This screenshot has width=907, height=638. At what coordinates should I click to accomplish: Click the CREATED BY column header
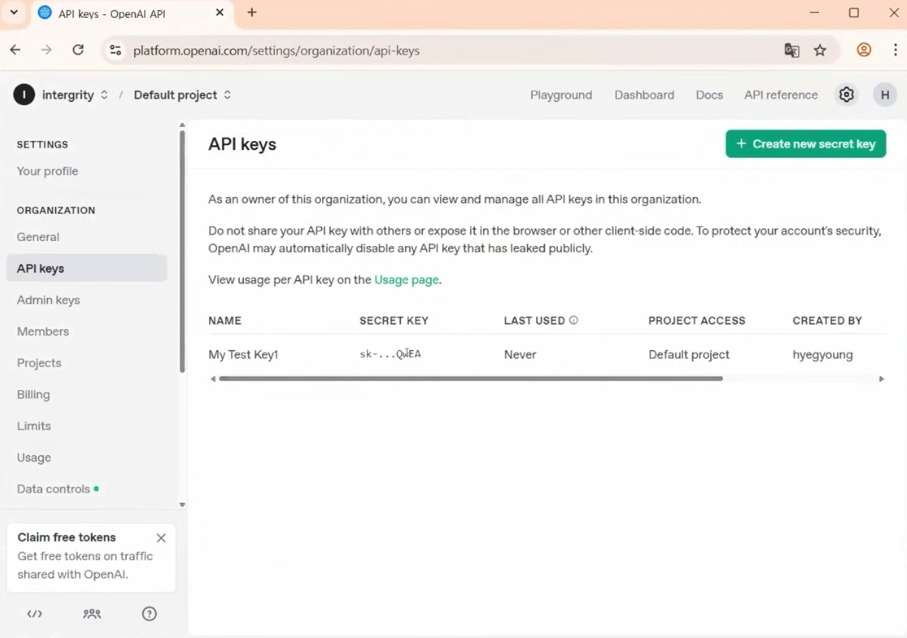tap(827, 320)
